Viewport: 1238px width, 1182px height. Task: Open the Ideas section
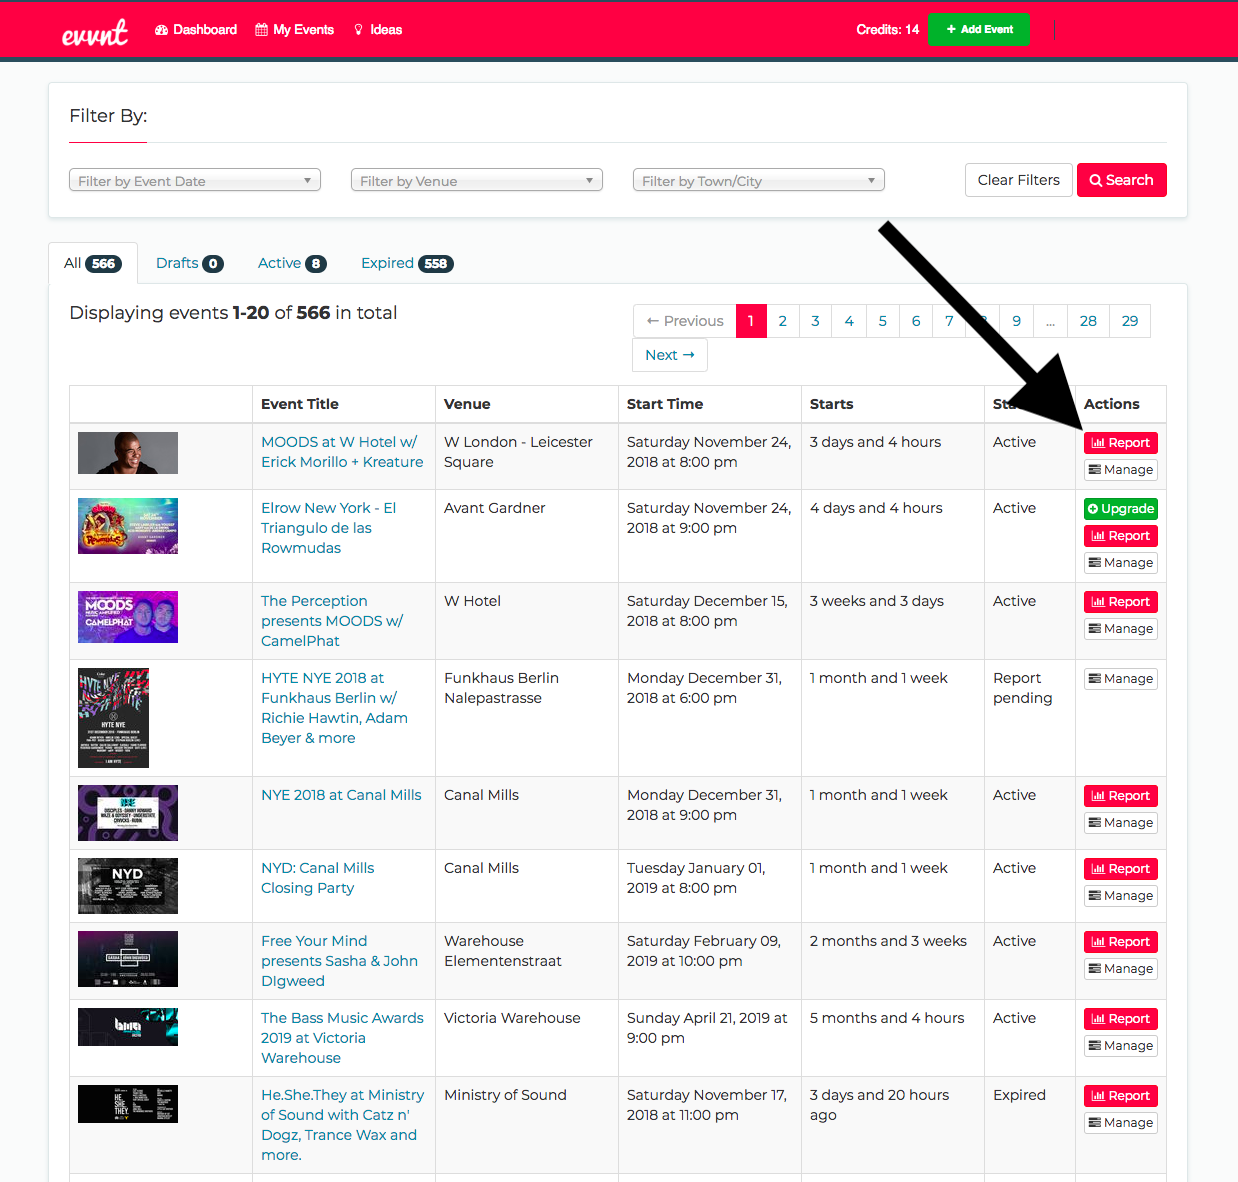pos(378,30)
